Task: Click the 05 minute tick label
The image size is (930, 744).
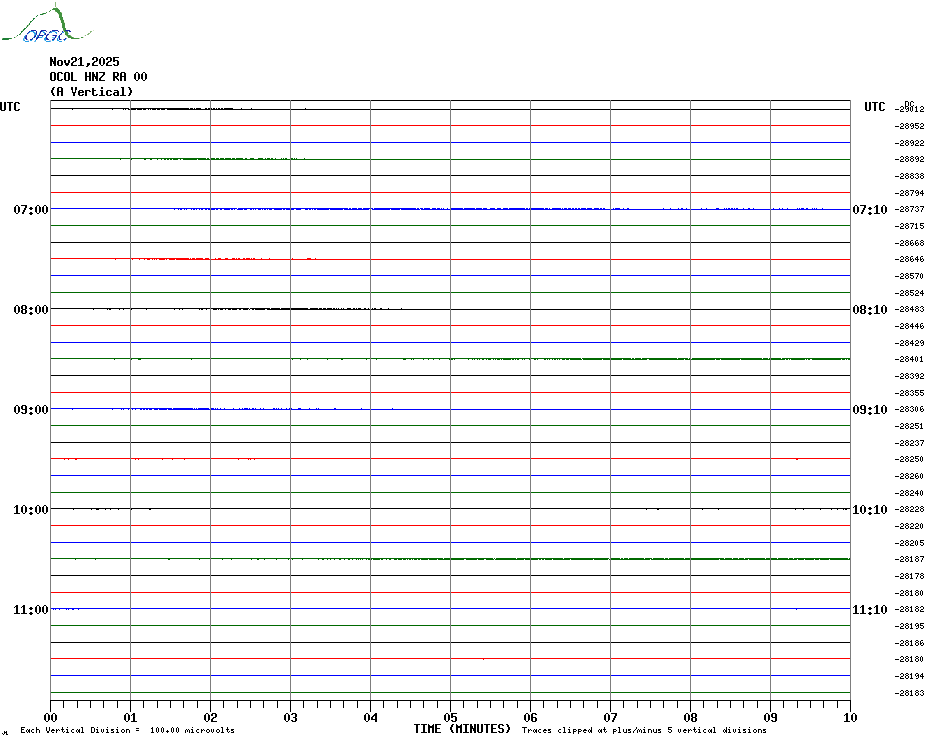Action: [x=450, y=717]
